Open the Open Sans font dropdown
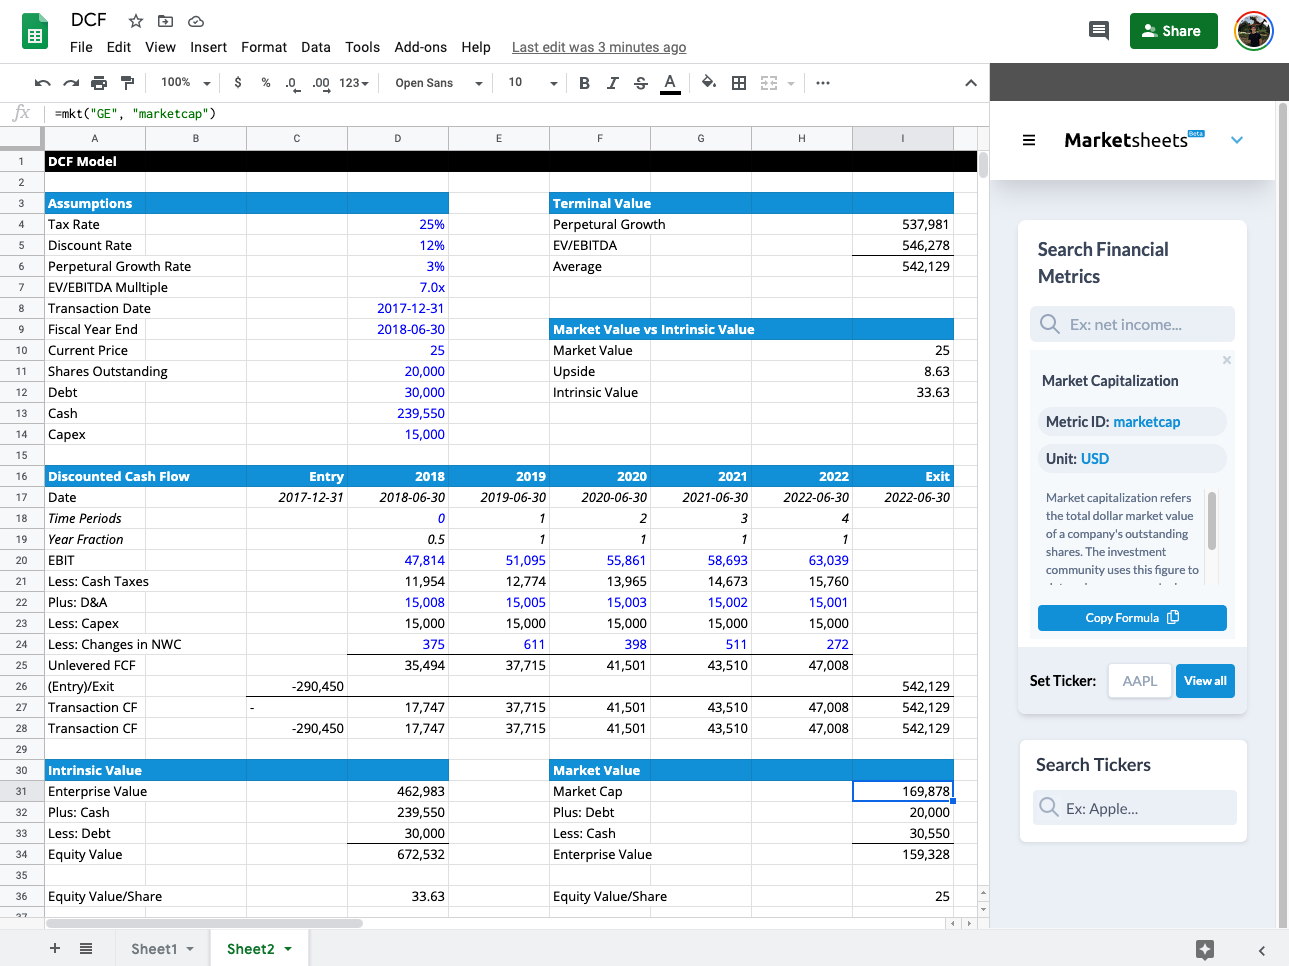This screenshot has width=1289, height=966. pyautogui.click(x=439, y=83)
